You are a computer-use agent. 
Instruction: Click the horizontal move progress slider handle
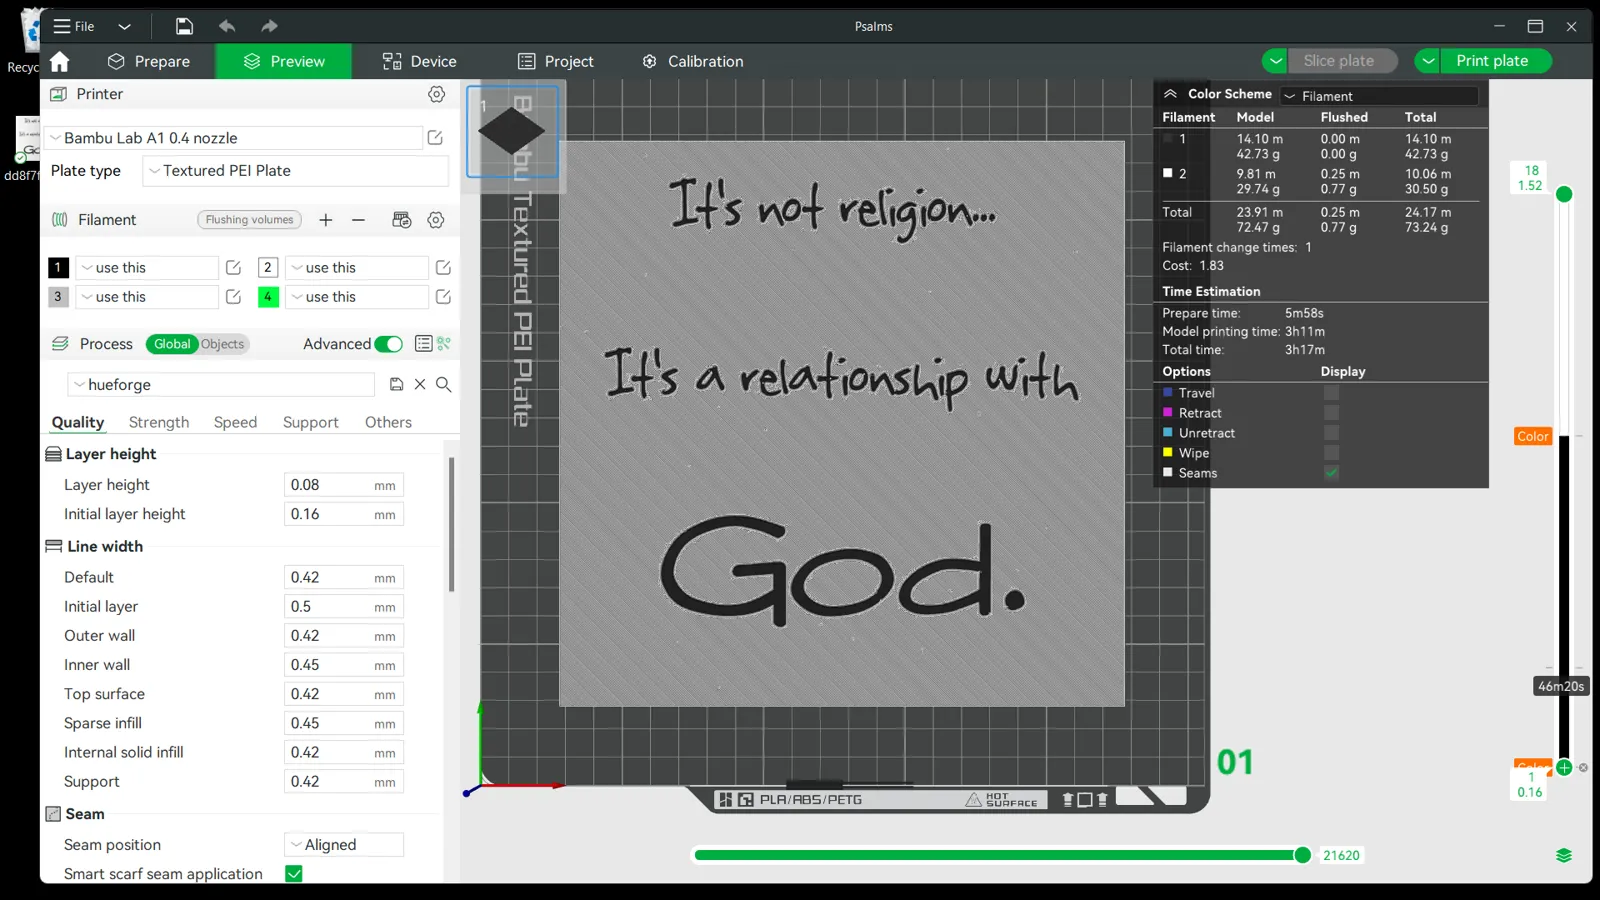[x=1303, y=855]
